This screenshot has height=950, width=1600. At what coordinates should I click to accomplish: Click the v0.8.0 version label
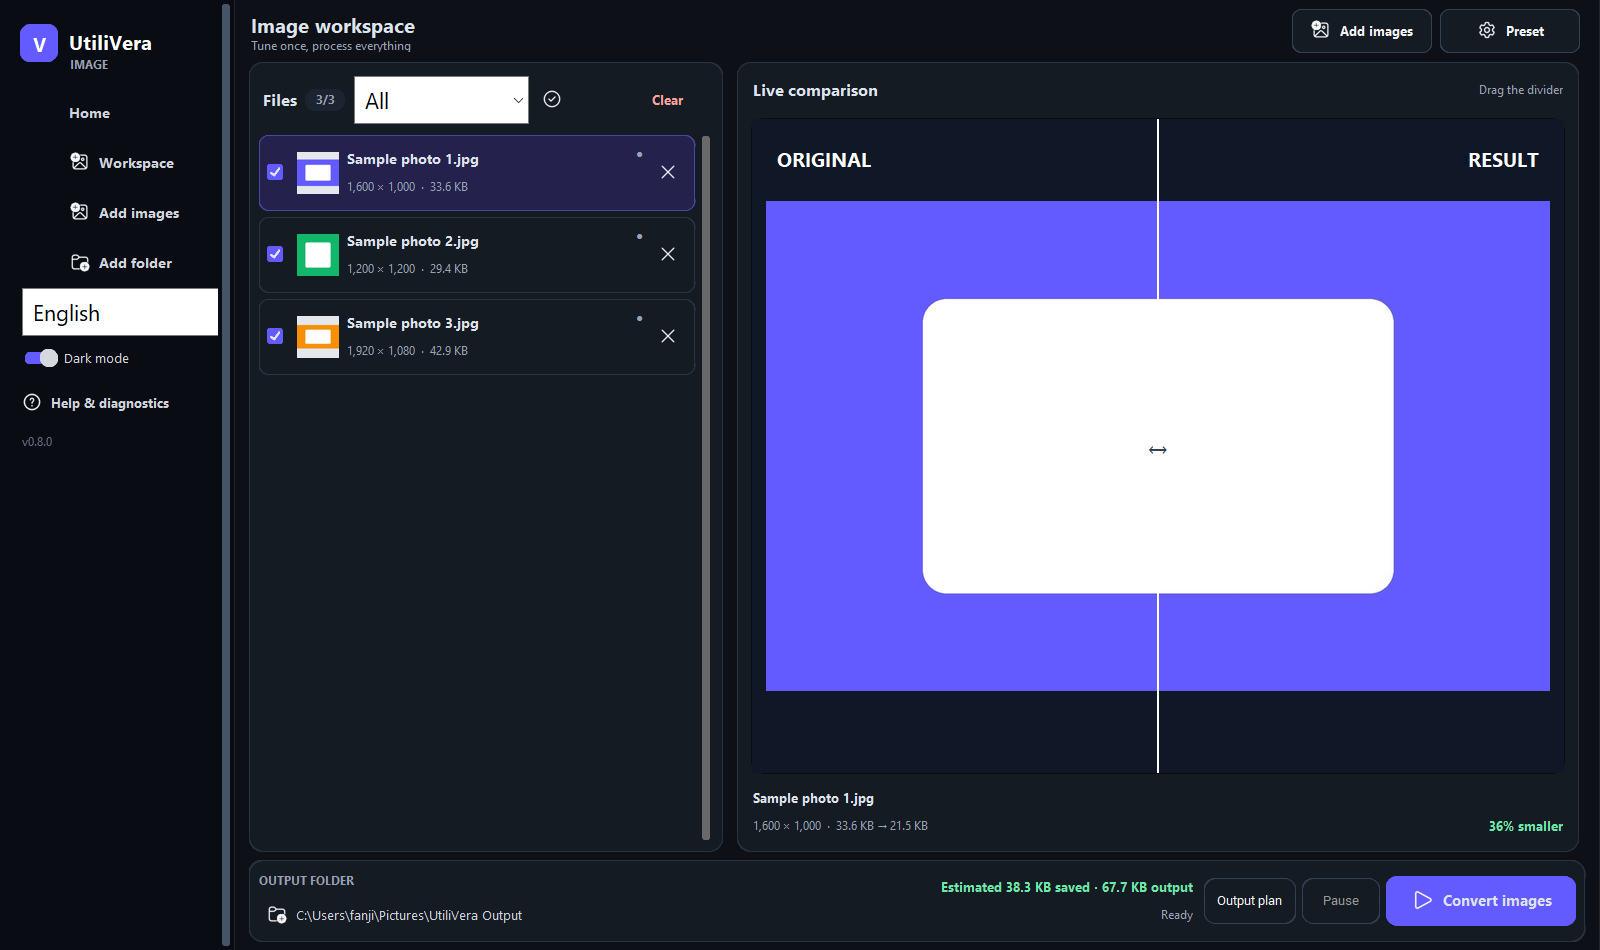37,442
